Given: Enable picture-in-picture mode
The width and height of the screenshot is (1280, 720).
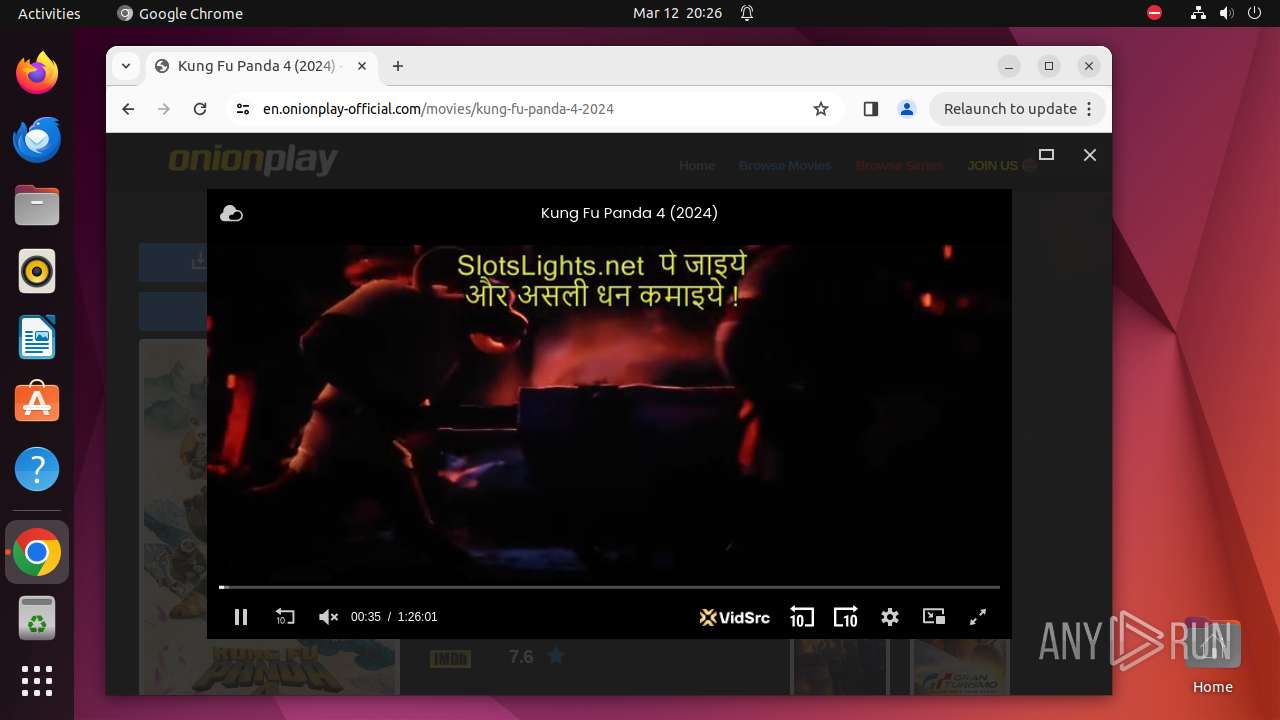Looking at the screenshot, I should (x=934, y=617).
